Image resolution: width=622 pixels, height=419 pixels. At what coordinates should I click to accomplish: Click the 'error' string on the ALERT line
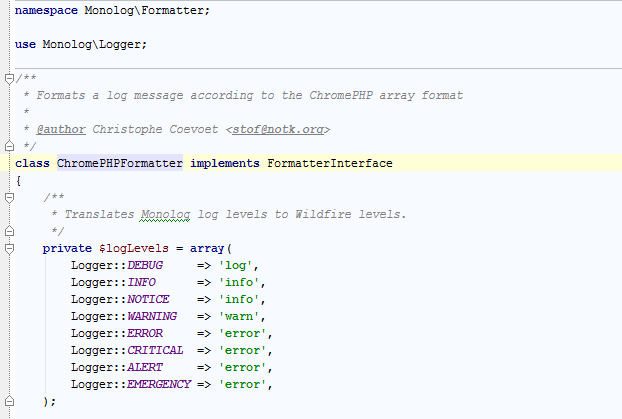243,367
